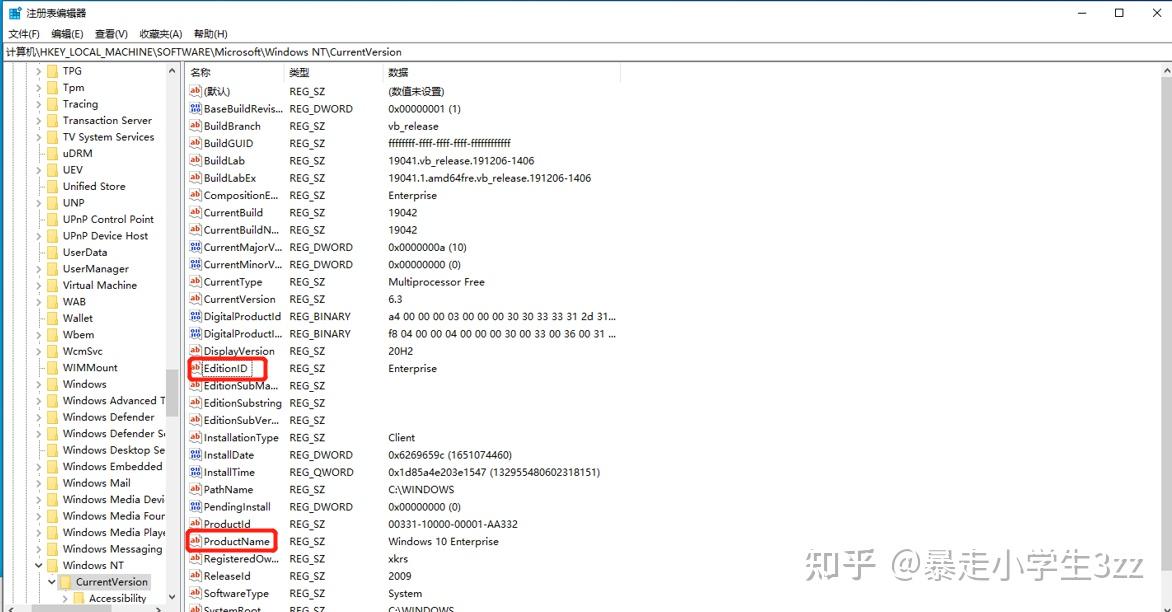
Task: Collapse the Windows NT key
Action: click(38, 565)
